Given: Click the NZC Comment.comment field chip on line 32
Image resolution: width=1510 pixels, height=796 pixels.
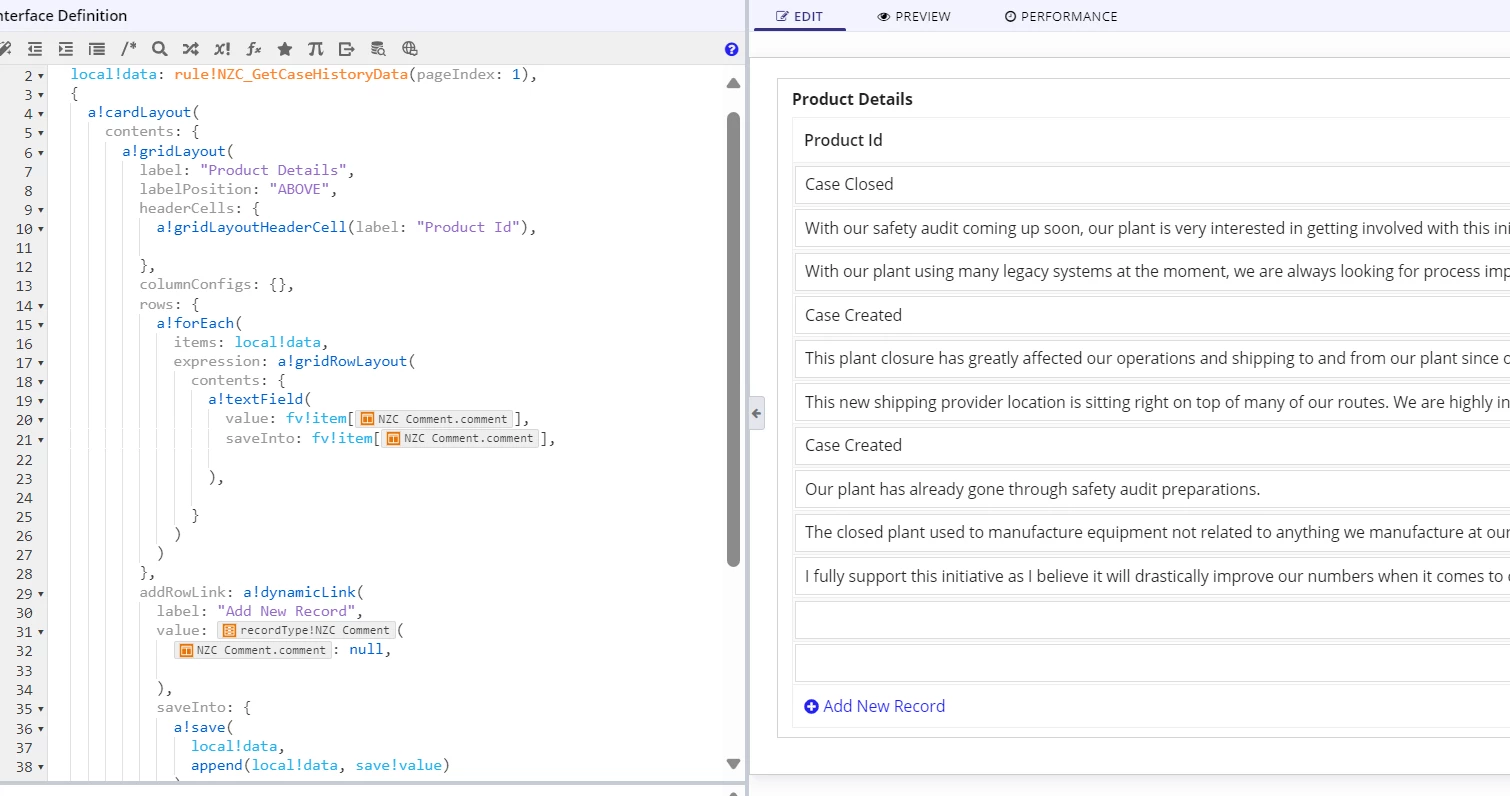Looking at the screenshot, I should coord(252,650).
